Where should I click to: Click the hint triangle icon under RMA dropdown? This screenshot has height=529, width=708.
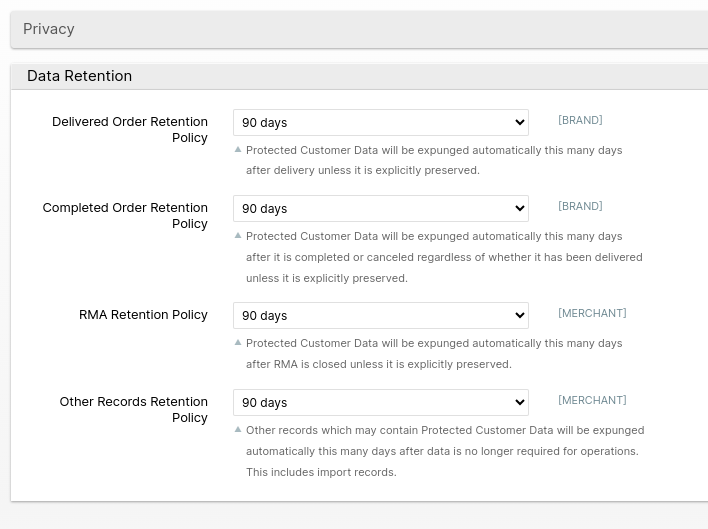(x=238, y=343)
